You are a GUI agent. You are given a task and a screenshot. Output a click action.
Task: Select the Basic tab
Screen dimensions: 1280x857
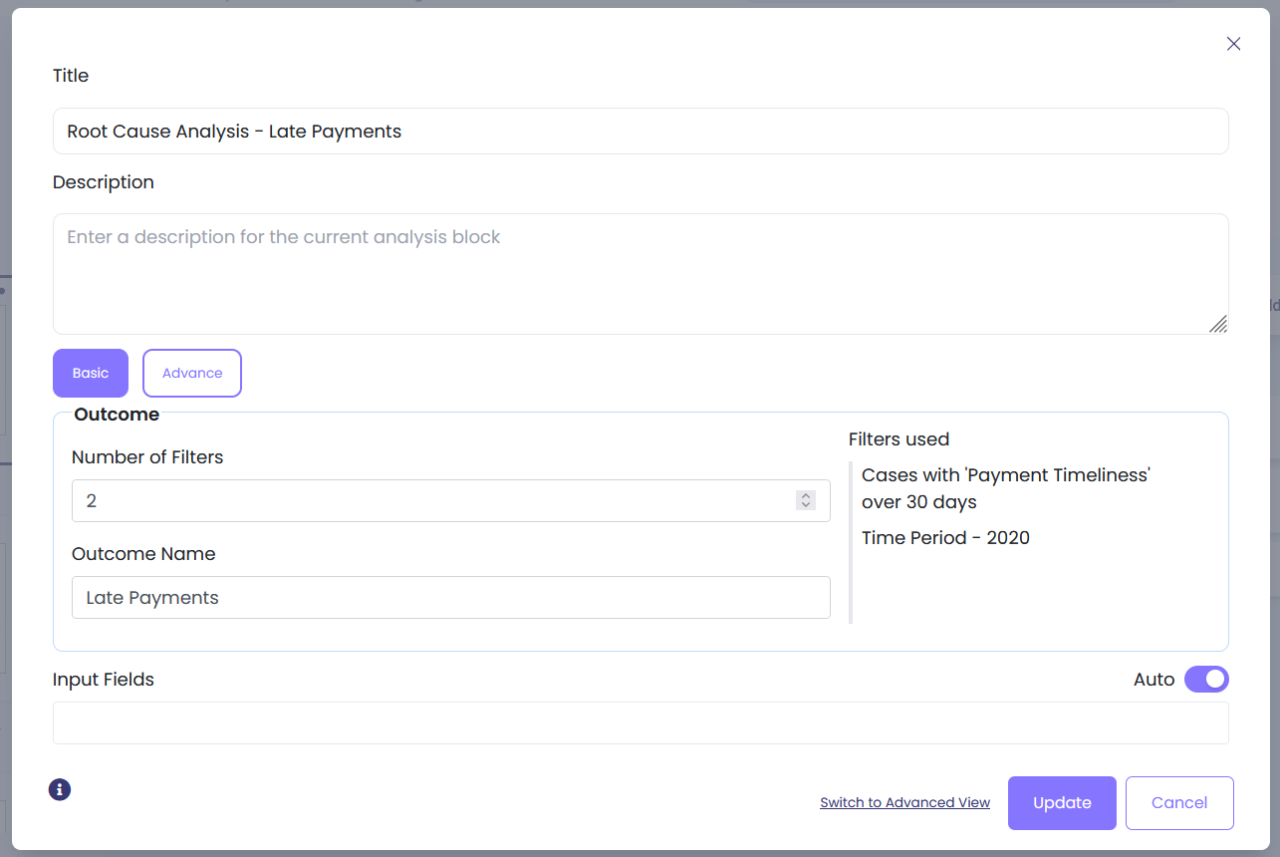91,373
